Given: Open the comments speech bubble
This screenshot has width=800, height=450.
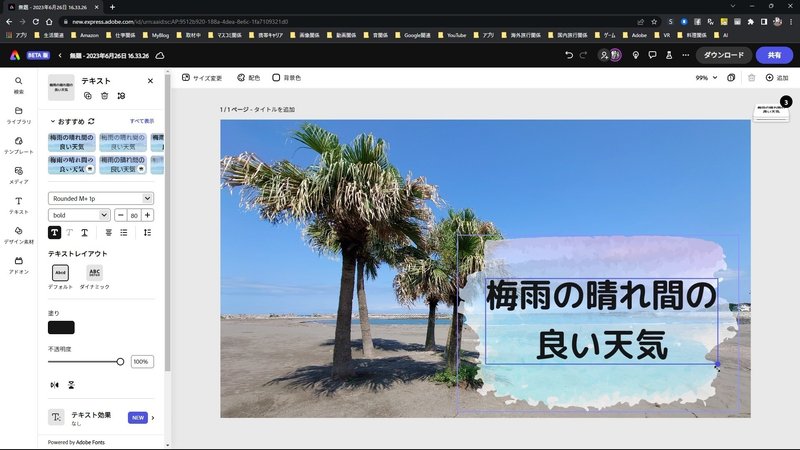Looking at the screenshot, I should (652, 55).
